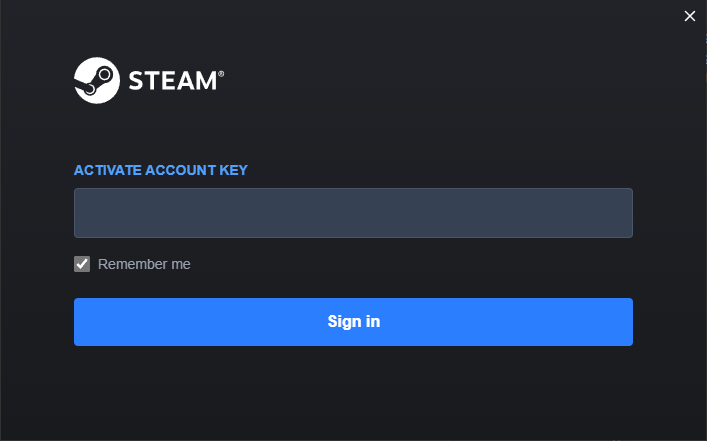Activate the empty field under ACTIVATE ACCOUNT KEY

(x=353, y=213)
